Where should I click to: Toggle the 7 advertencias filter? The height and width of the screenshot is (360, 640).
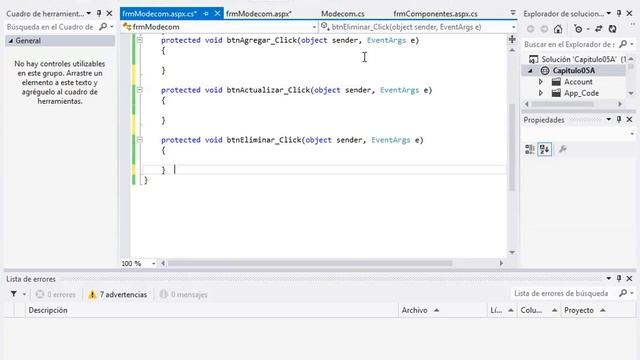coord(118,294)
